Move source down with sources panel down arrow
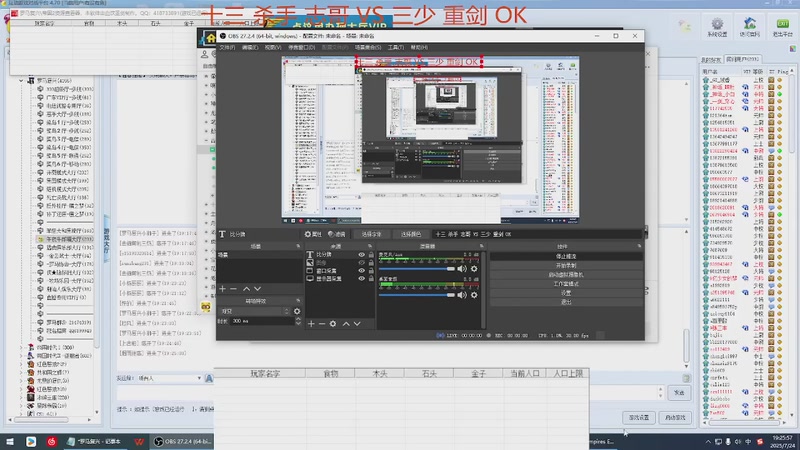This screenshot has width=800, height=450. [357, 323]
